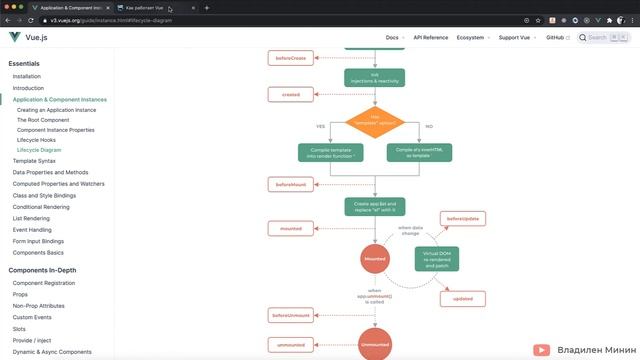Open Props in the sidebar
Viewport: 640px width, 360px height.
pyautogui.click(x=20, y=294)
